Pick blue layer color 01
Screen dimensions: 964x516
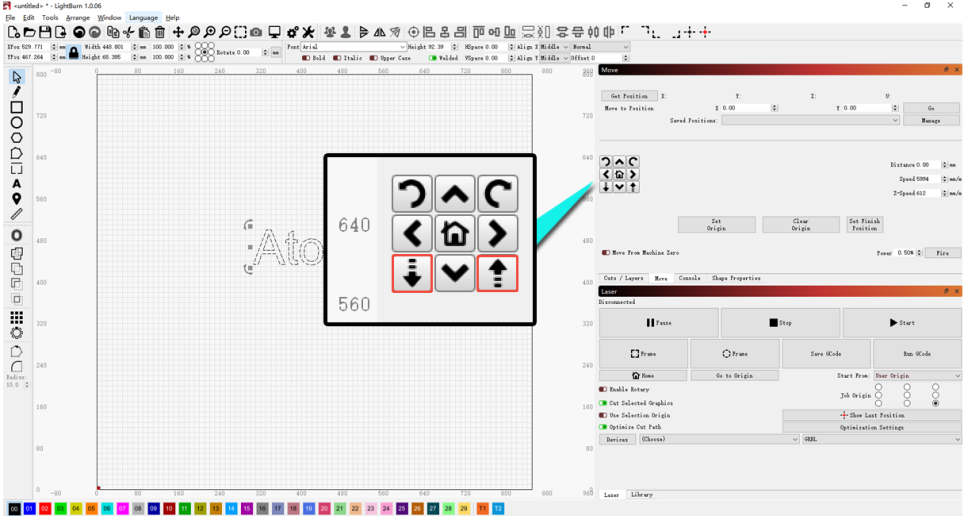tap(30, 509)
